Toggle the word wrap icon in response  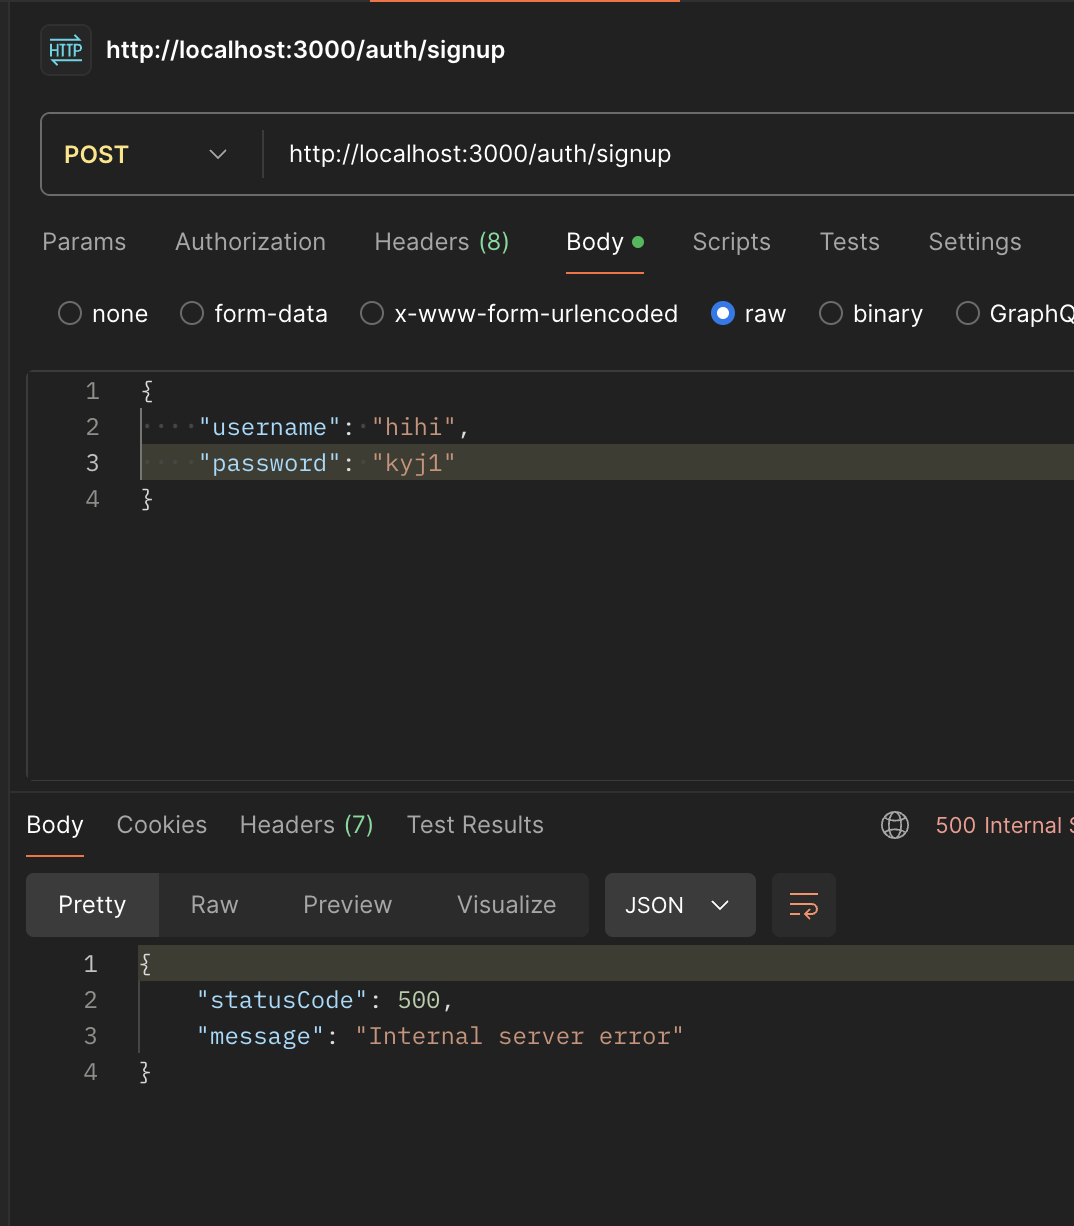tap(804, 905)
